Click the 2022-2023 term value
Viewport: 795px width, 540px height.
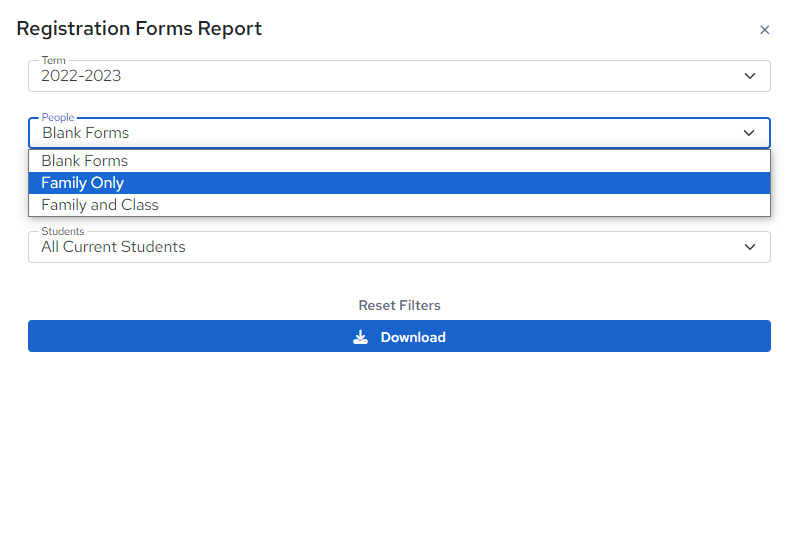click(81, 76)
